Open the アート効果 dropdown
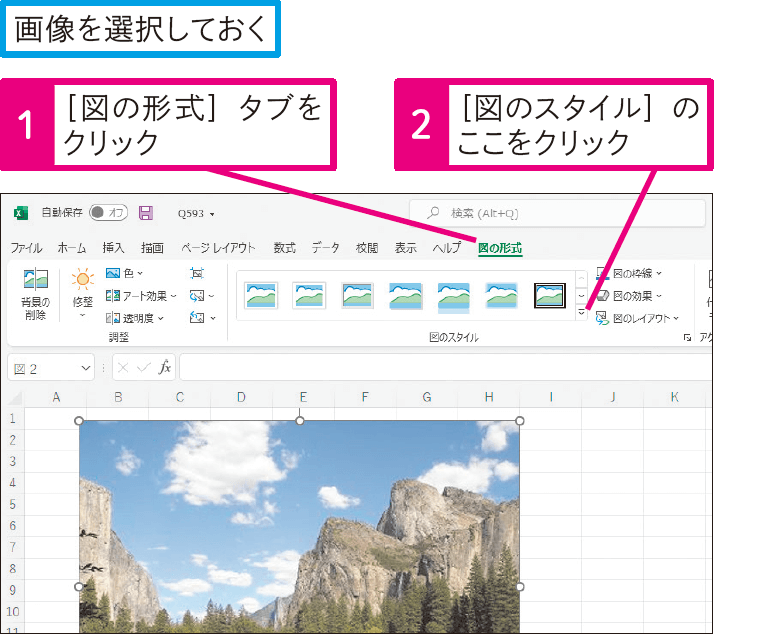Screen dimensions: 783x634 click(141, 296)
